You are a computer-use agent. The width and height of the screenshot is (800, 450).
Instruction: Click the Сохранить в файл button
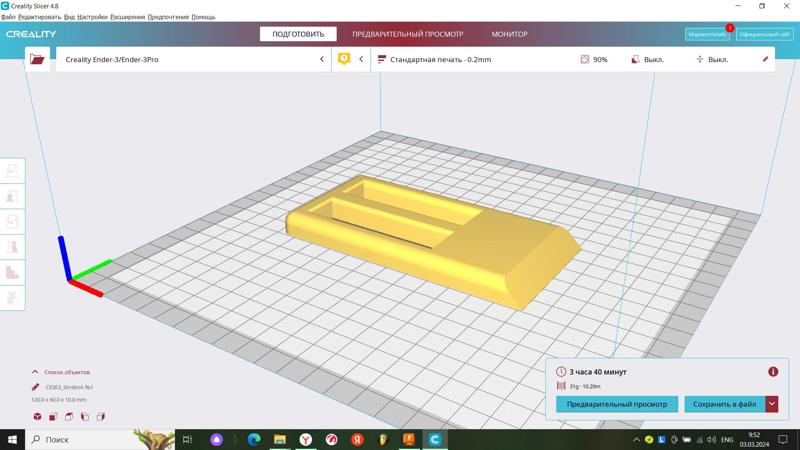[724, 404]
